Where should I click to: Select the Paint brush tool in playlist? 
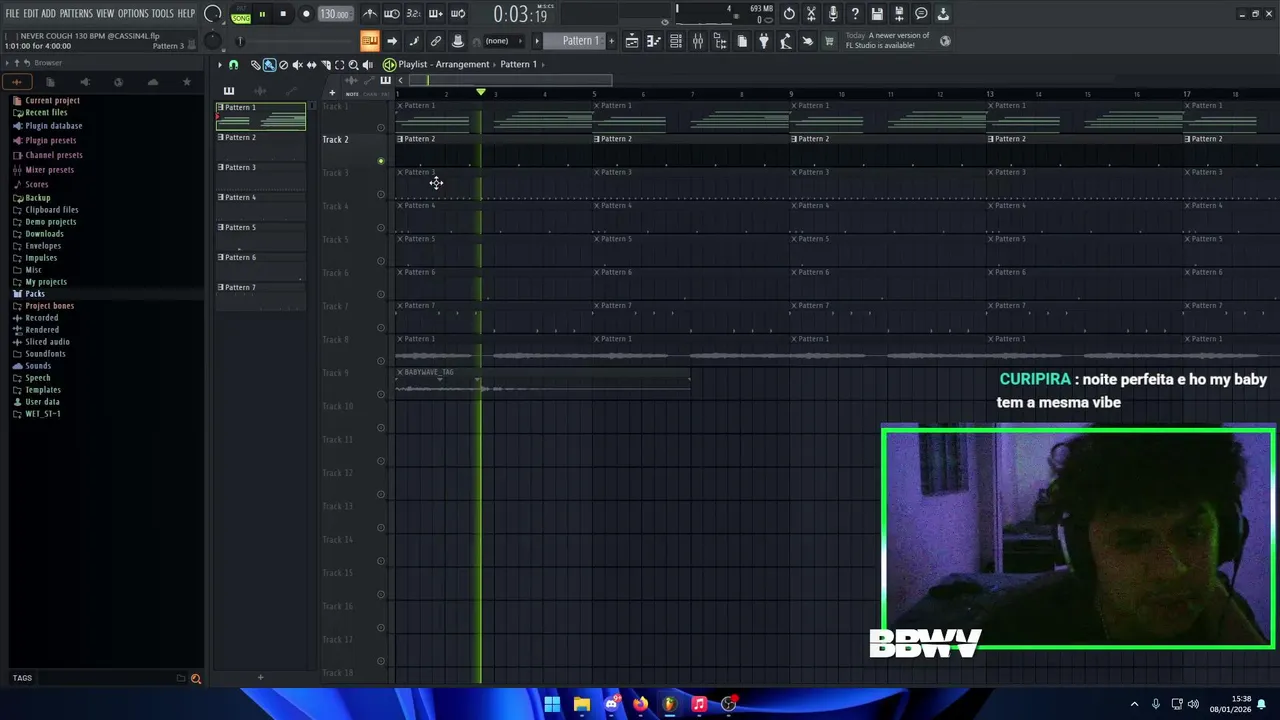click(269, 65)
